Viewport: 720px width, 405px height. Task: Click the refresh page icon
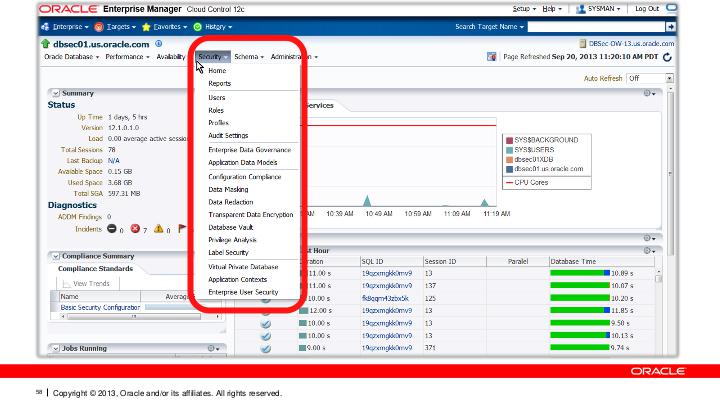coord(667,57)
